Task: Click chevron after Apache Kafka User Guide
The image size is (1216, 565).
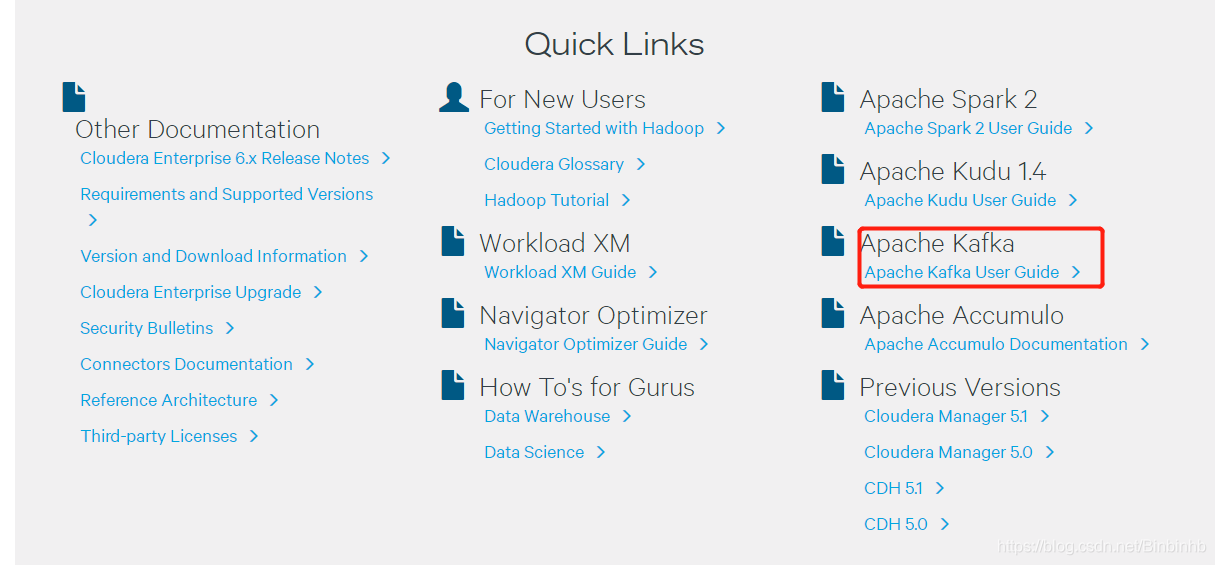Action: (1076, 272)
